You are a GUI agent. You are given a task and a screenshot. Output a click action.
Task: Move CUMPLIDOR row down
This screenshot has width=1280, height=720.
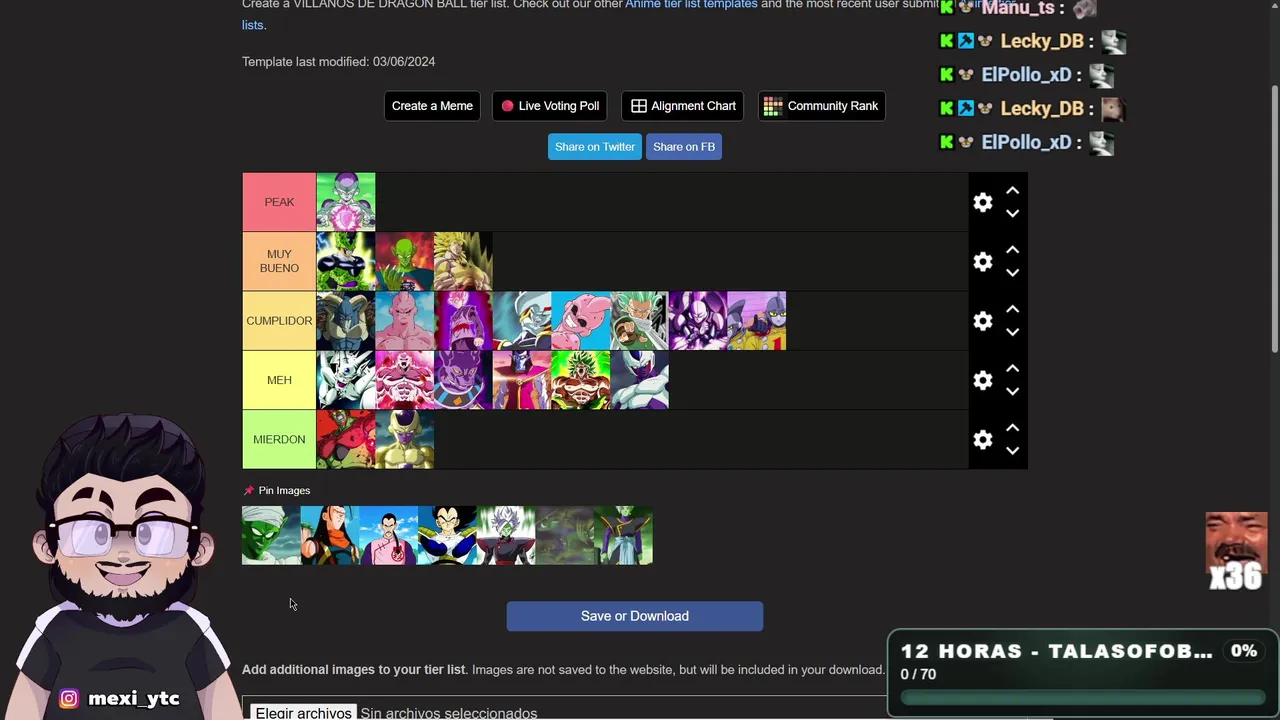(x=1012, y=332)
